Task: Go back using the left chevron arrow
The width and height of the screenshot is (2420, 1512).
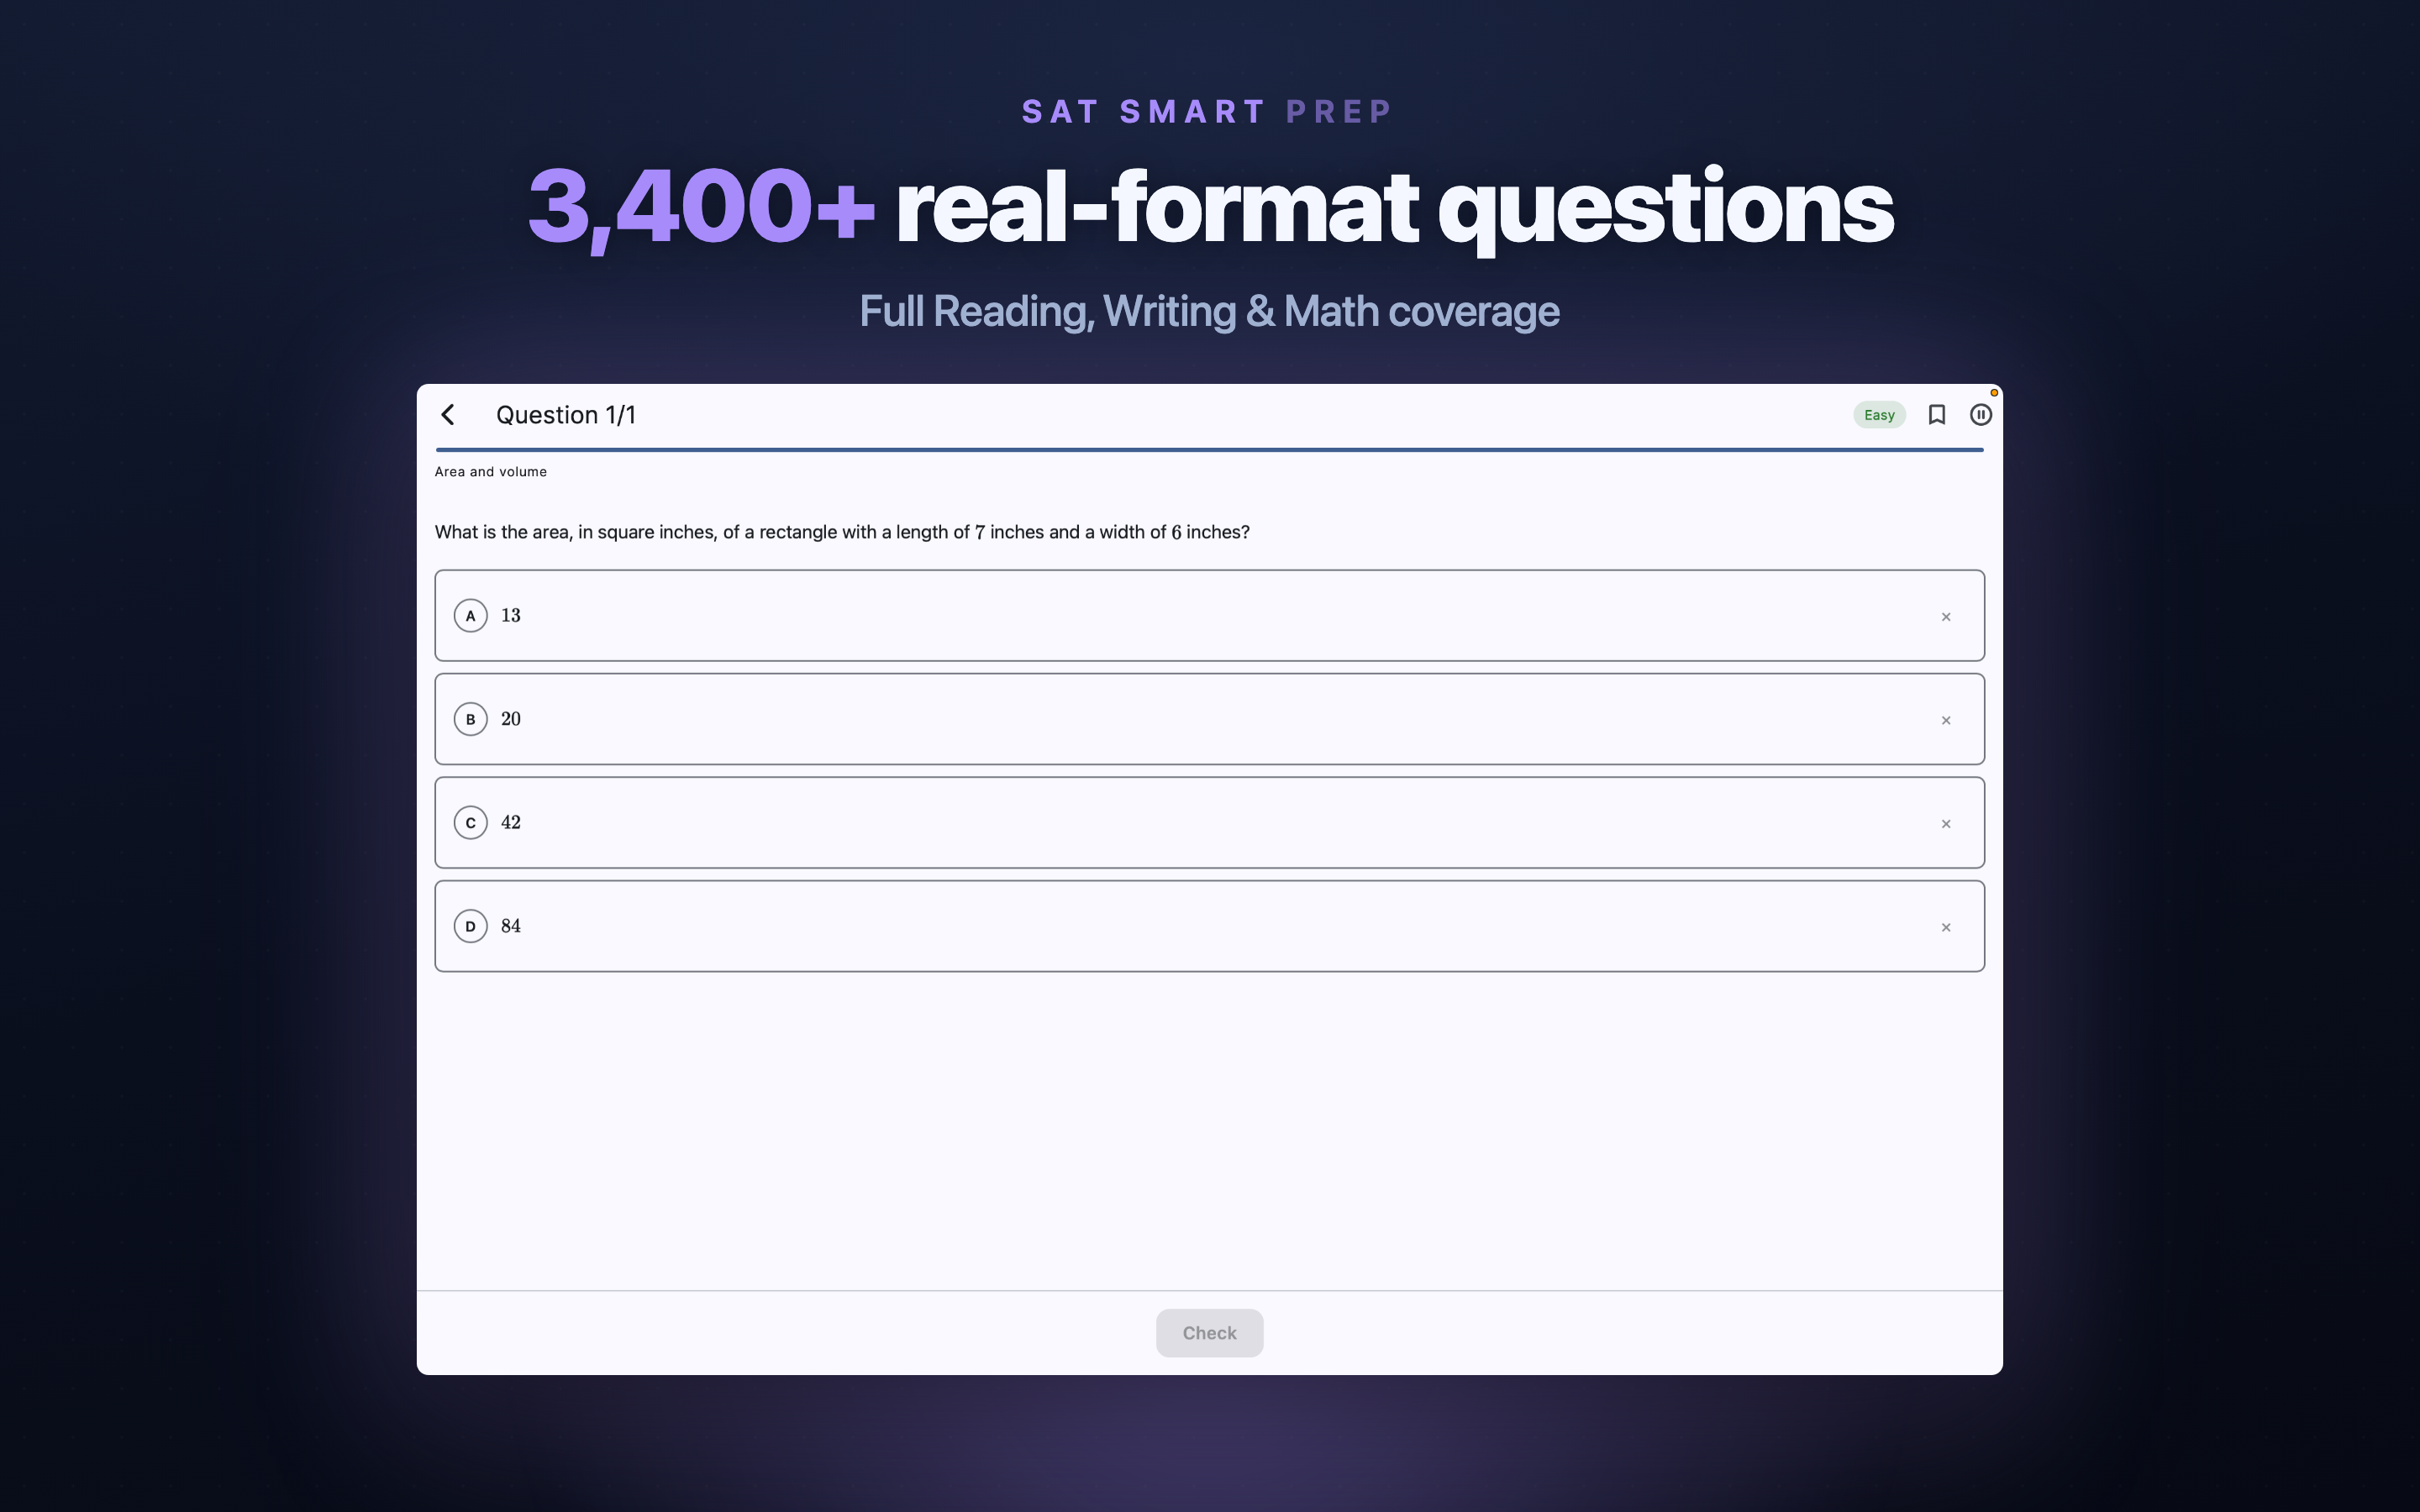Action: coord(448,415)
